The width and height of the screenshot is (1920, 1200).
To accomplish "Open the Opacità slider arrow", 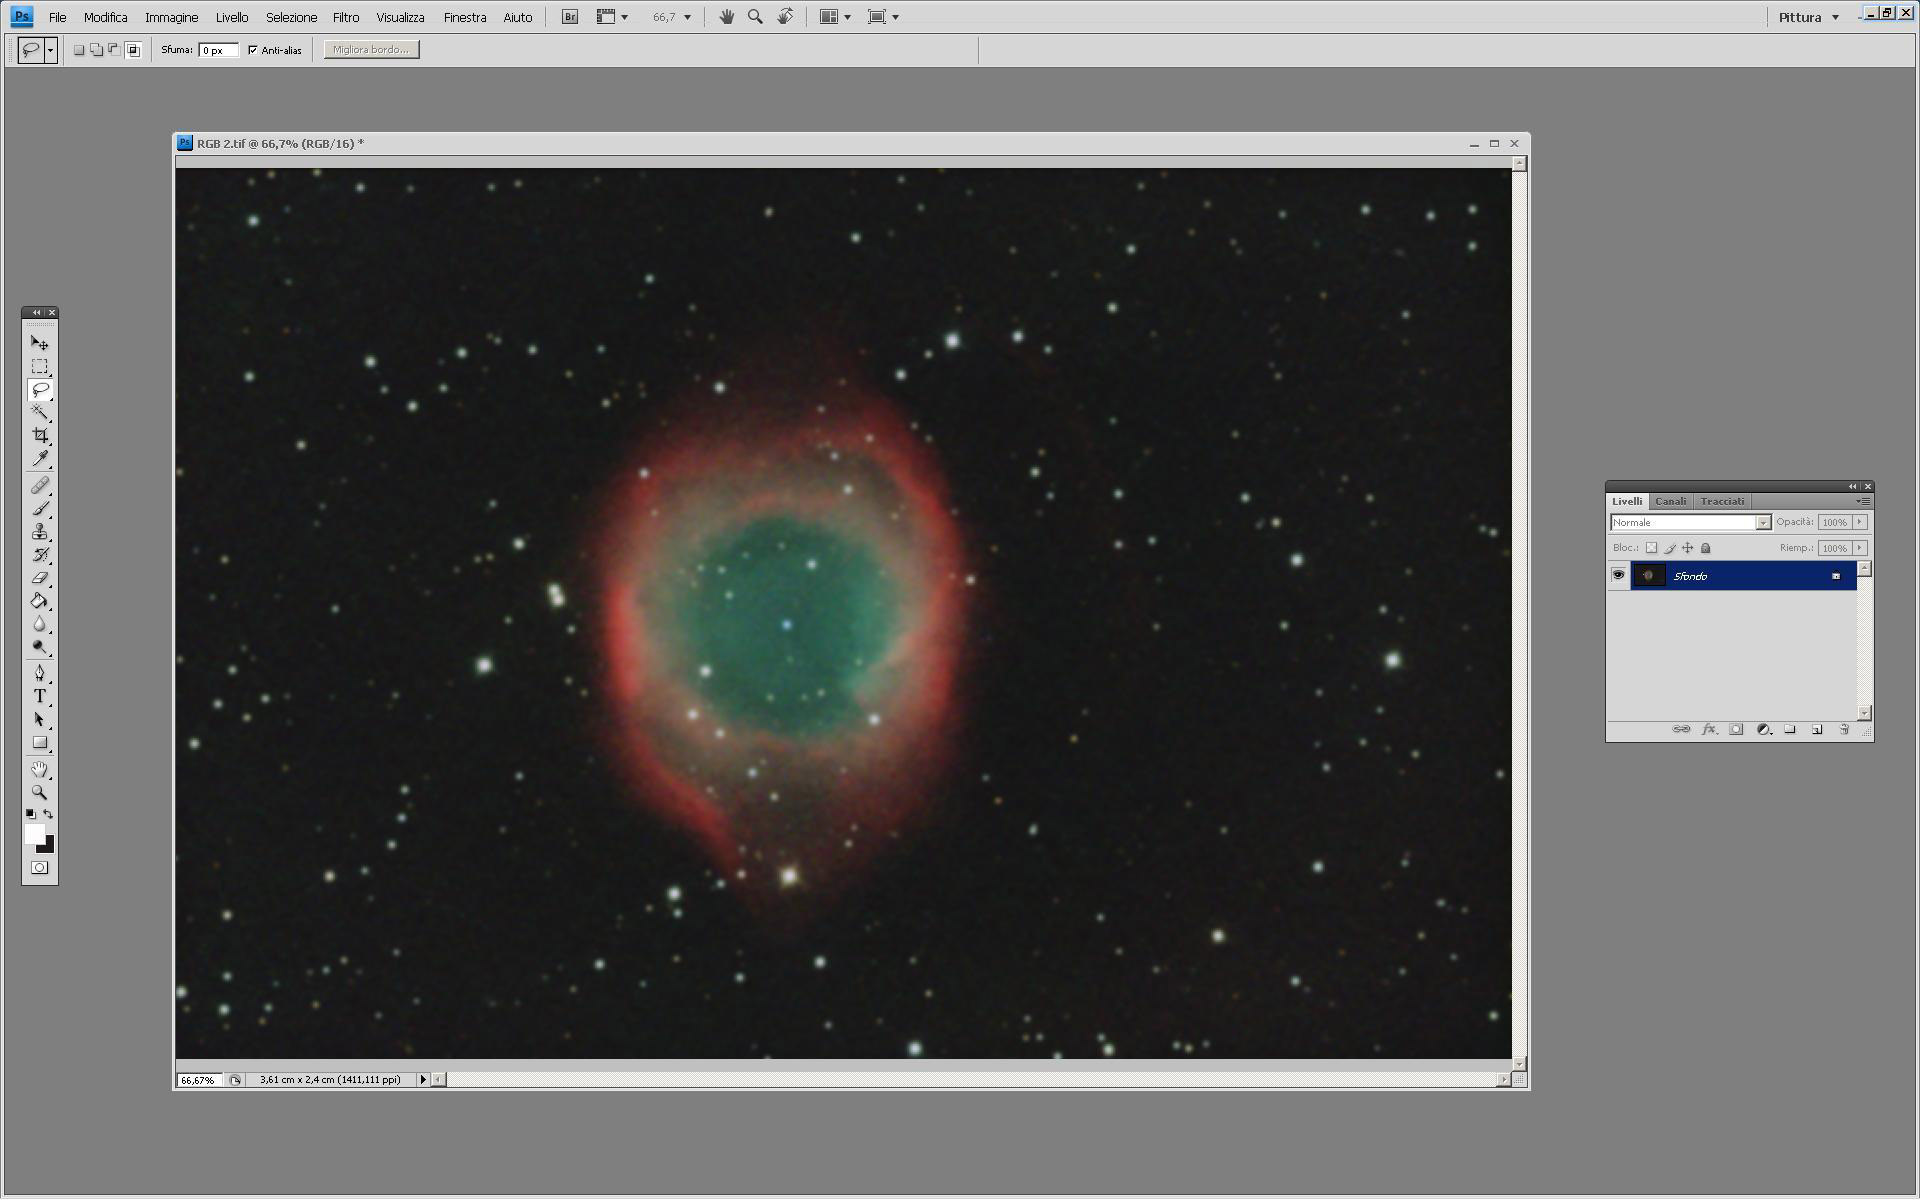I will click(1860, 522).
